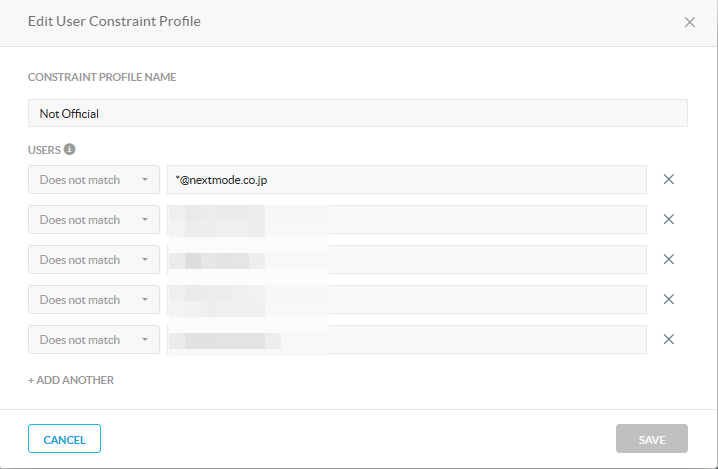Open the third 'Does not match' dropdown
The image size is (718, 469).
pyautogui.click(x=94, y=259)
